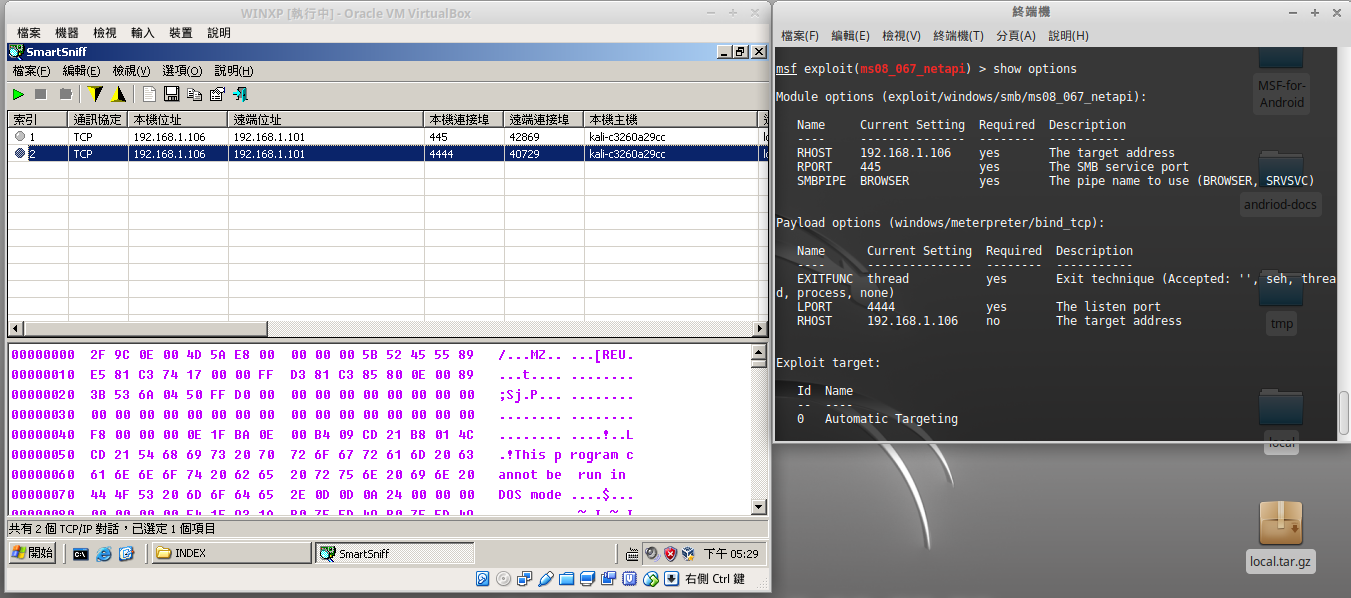The height and width of the screenshot is (598, 1351).
Task: Start capture with the green play icon
Action: (x=18, y=94)
